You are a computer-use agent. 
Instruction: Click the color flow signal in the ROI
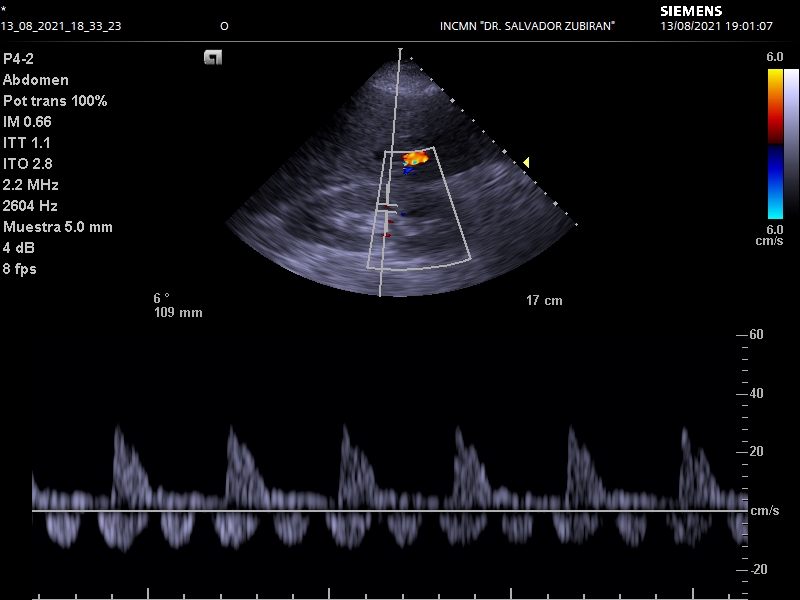(x=413, y=157)
